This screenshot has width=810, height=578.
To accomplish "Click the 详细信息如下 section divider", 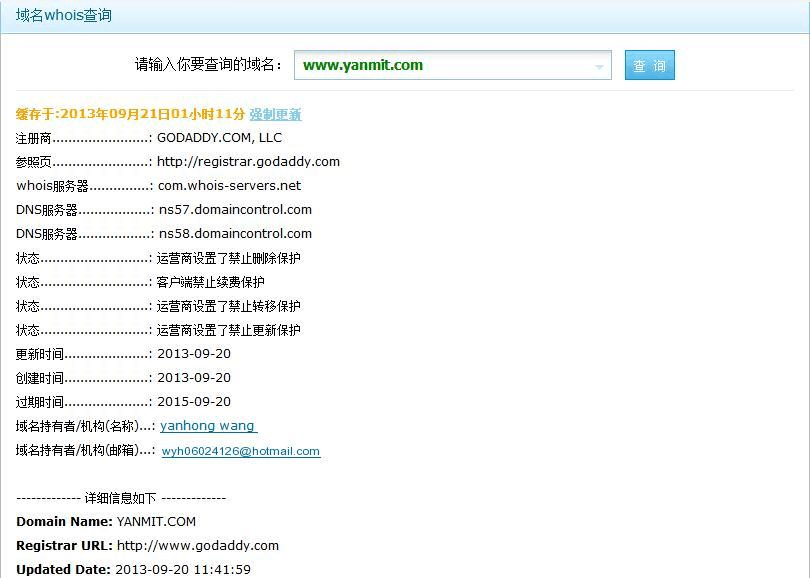I will (121, 498).
